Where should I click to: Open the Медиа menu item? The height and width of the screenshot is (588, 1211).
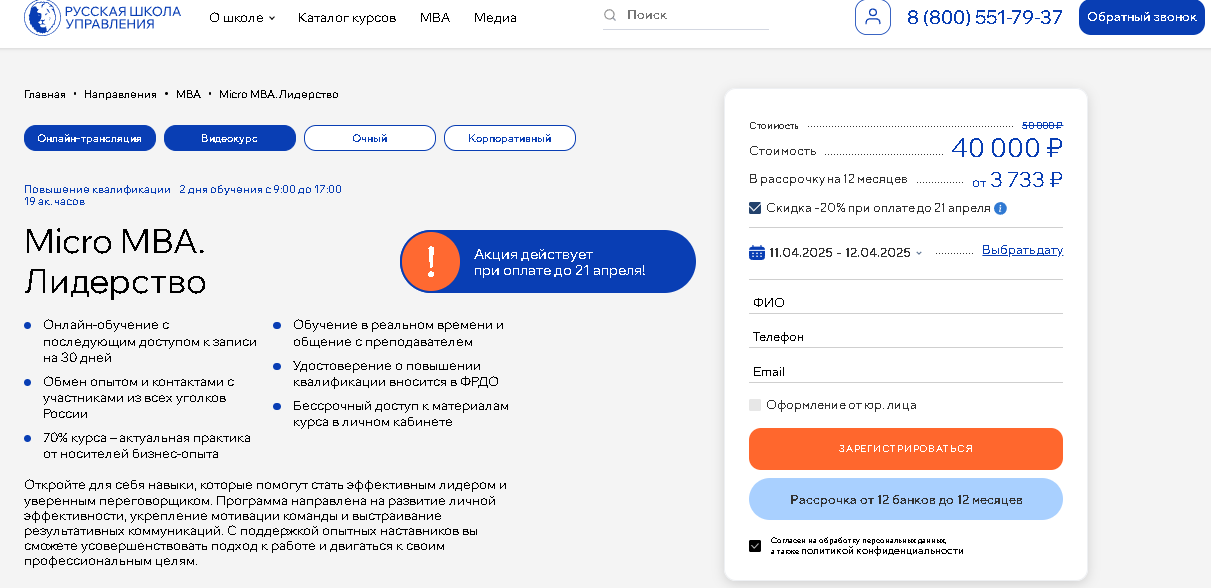pos(495,17)
